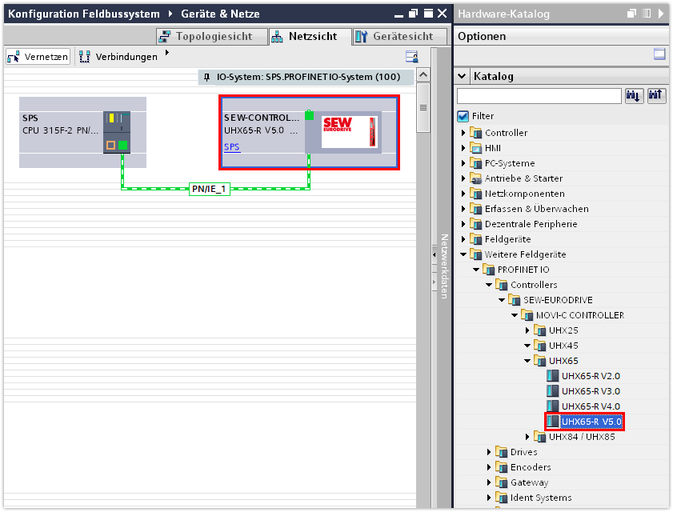Click the search upward icon in catalog

click(x=656, y=96)
